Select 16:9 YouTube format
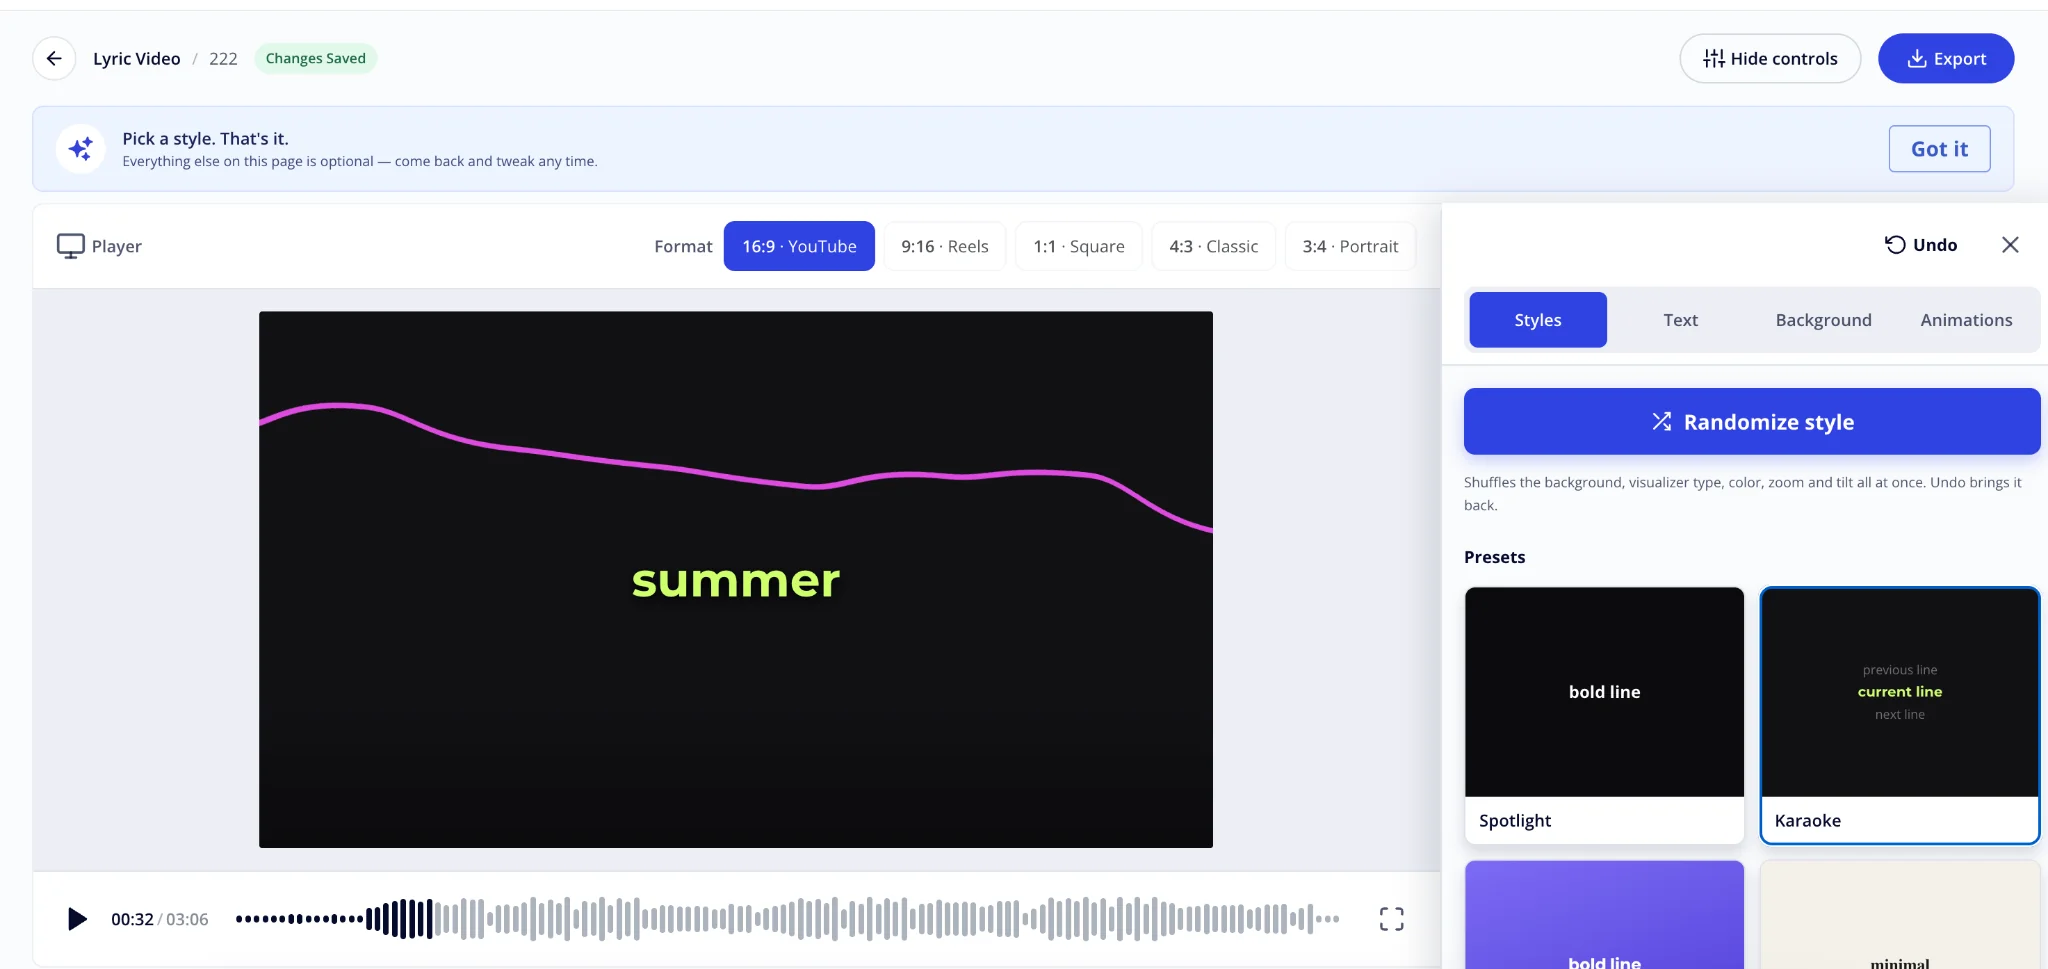The height and width of the screenshot is (969, 2048). coord(799,246)
